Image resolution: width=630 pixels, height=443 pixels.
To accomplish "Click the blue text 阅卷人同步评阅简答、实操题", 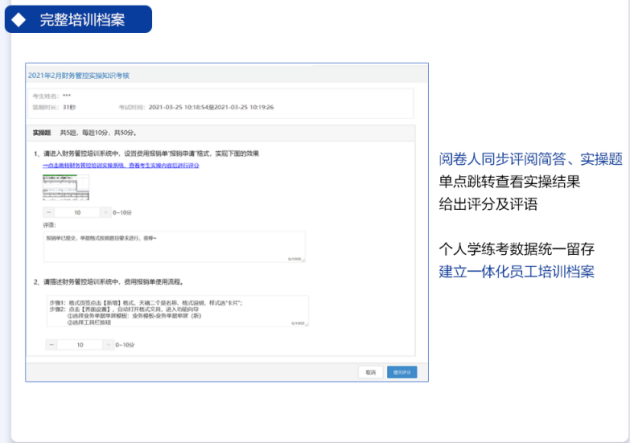I will pyautogui.click(x=531, y=159).
